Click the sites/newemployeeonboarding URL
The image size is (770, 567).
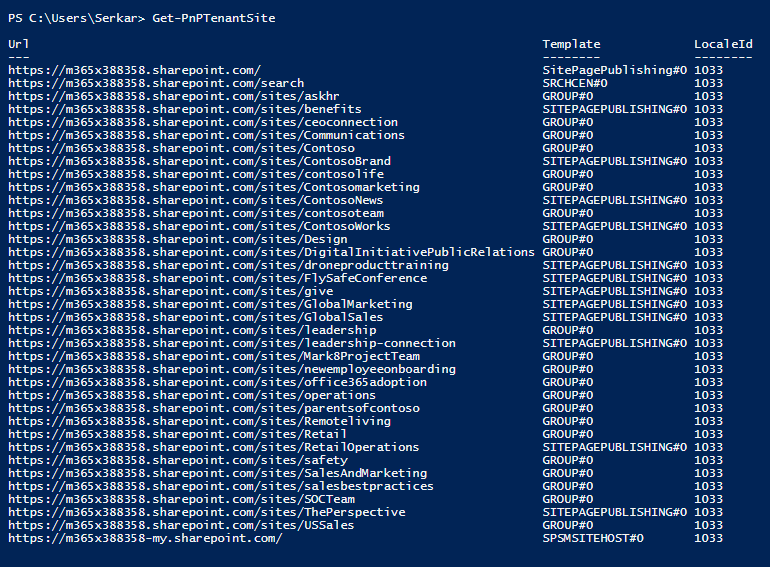(x=231, y=369)
